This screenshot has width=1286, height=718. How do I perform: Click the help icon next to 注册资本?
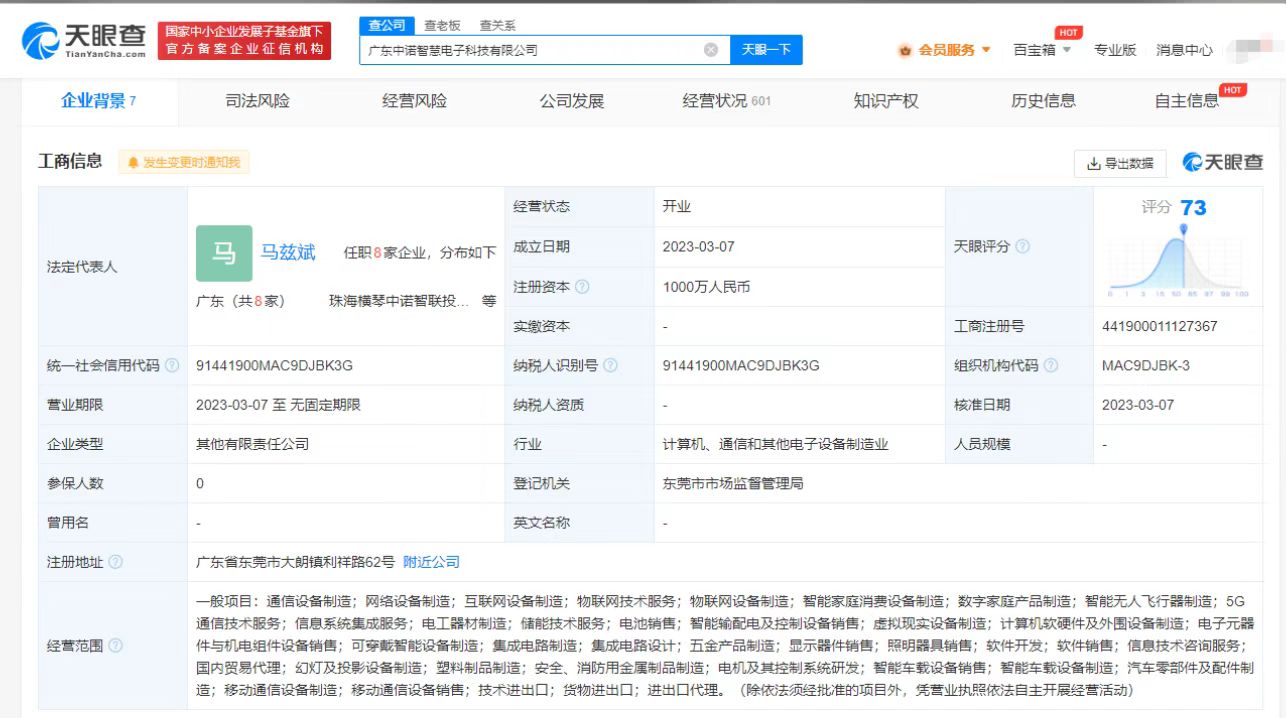(582, 286)
